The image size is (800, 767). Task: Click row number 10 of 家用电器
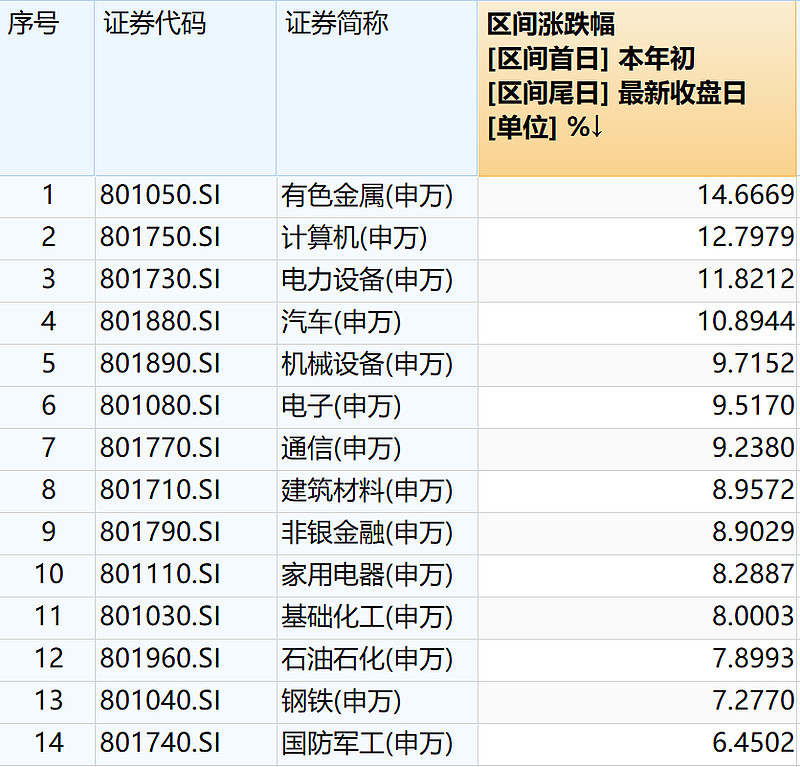[49, 574]
